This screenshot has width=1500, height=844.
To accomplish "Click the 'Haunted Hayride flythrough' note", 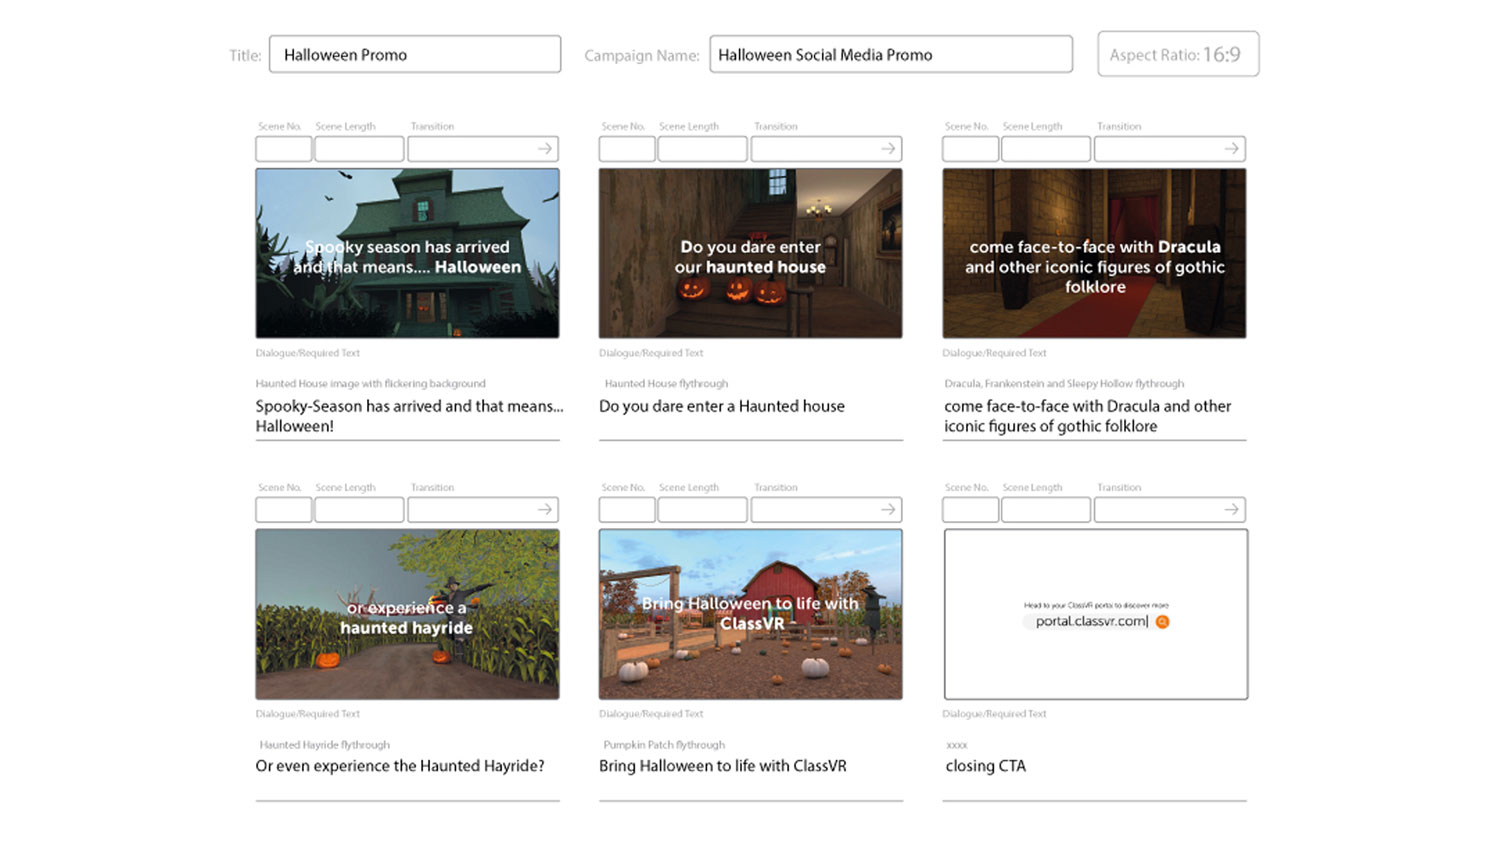I will 325,745.
